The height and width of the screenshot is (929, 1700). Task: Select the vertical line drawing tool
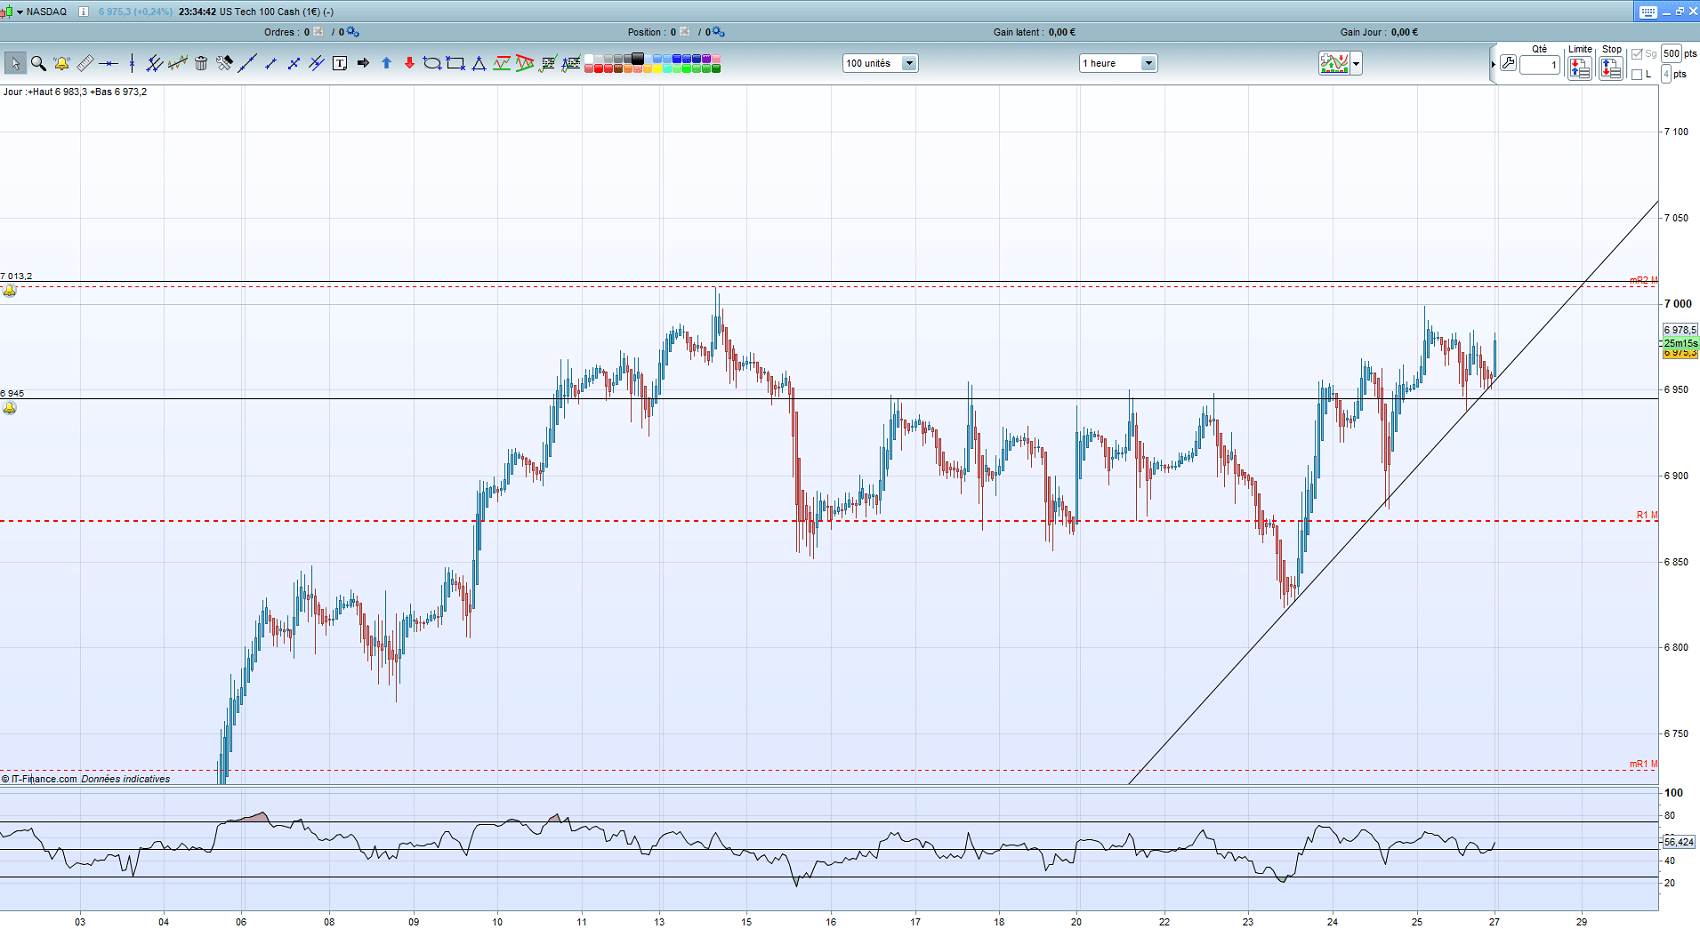(131, 63)
